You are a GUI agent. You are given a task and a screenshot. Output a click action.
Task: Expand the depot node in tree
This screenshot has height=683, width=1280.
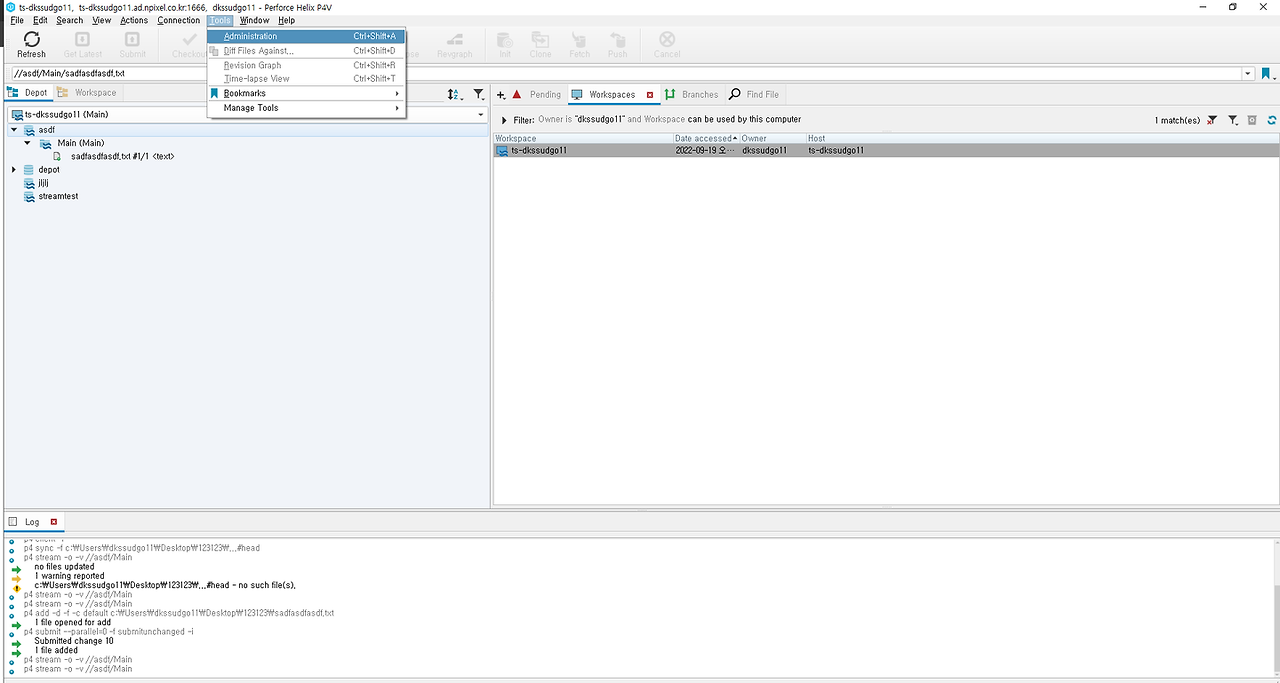pyautogui.click(x=14, y=170)
